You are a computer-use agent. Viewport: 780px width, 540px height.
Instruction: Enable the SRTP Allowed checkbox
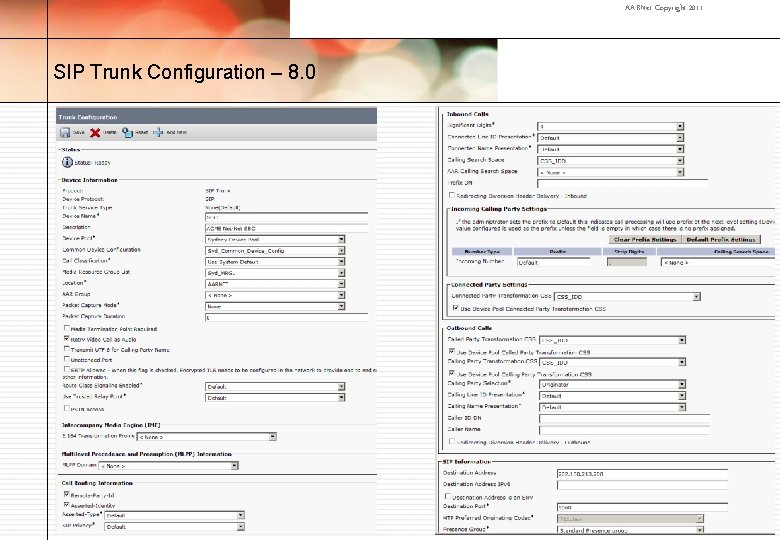point(67,369)
